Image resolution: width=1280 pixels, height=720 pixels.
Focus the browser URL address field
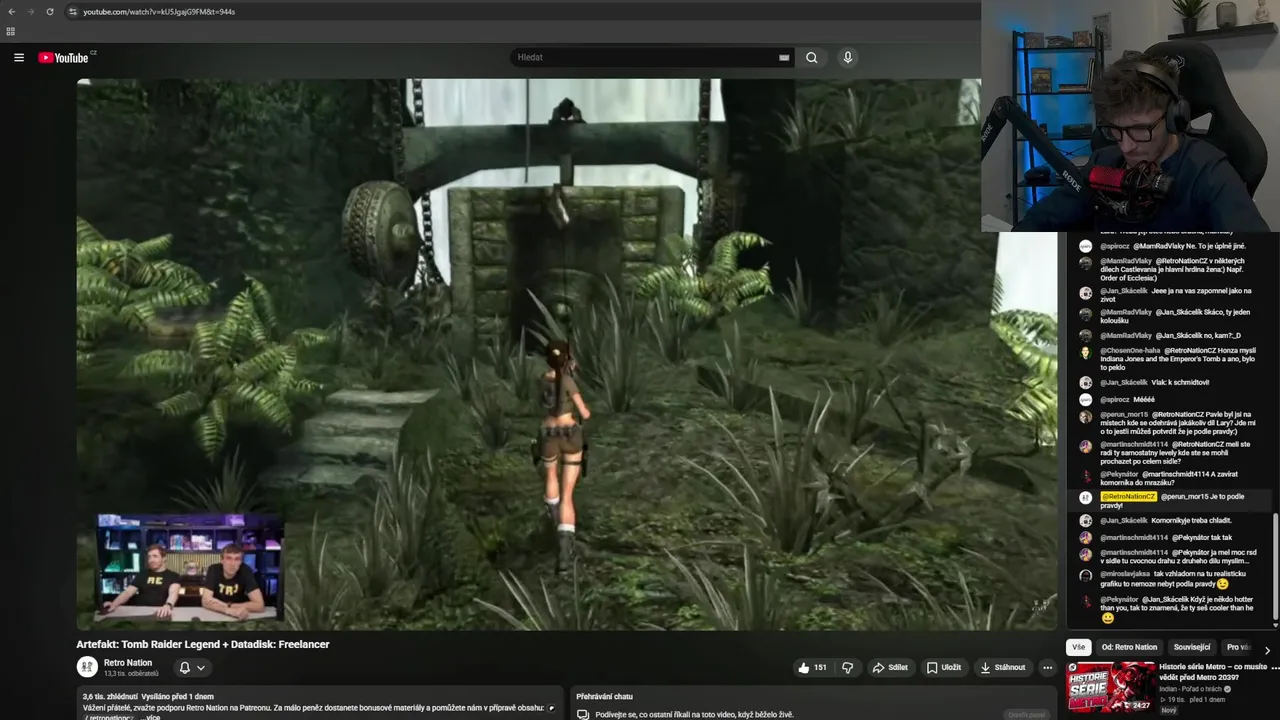point(520,11)
